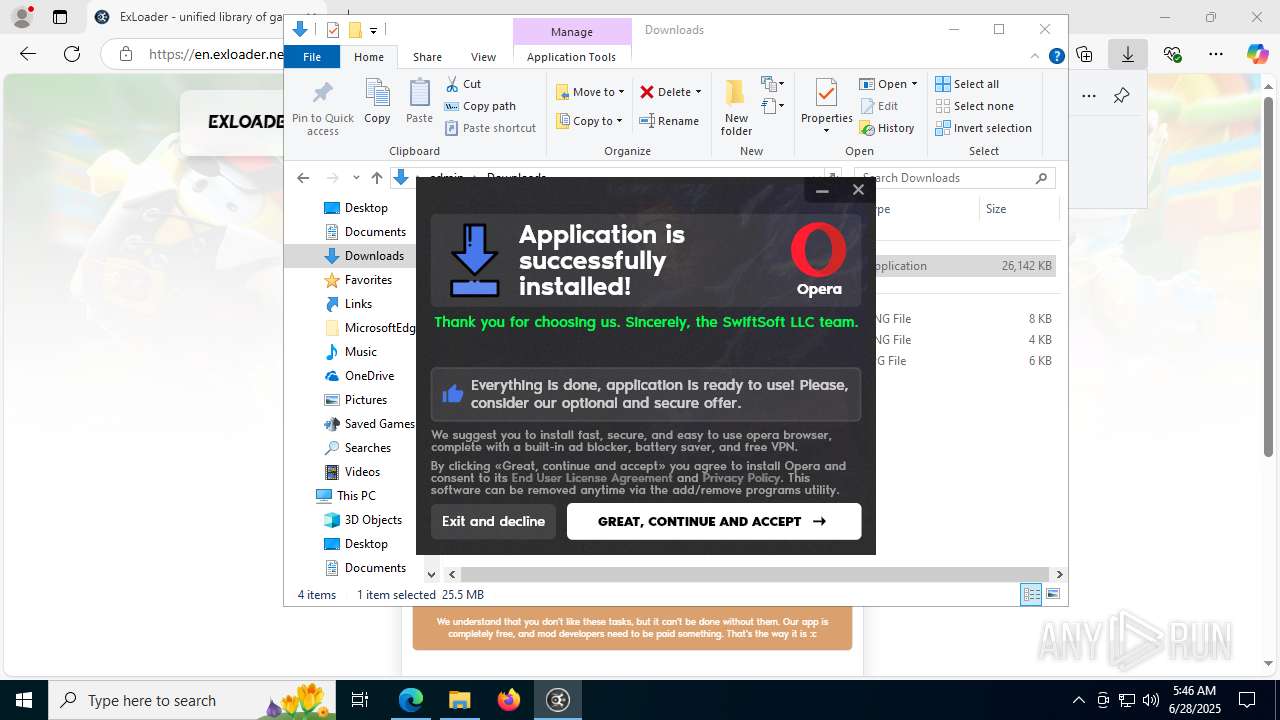Click Select all in ribbon
The height and width of the screenshot is (720, 1280).
(967, 84)
